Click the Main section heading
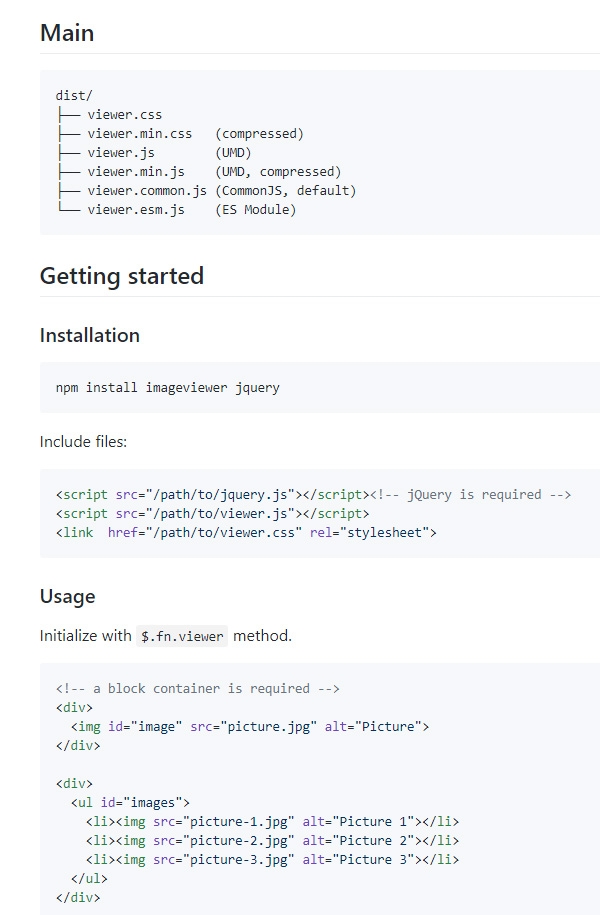Viewport: 600px width, 915px height. point(67,33)
